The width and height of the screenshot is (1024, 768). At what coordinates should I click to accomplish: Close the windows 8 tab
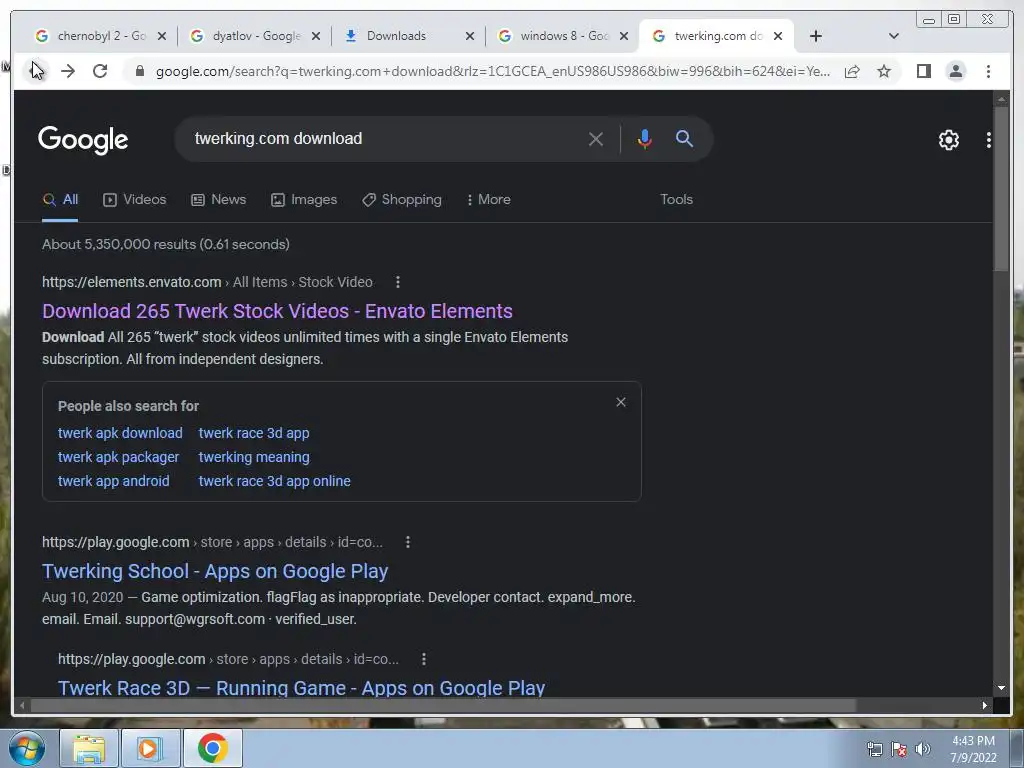point(624,36)
